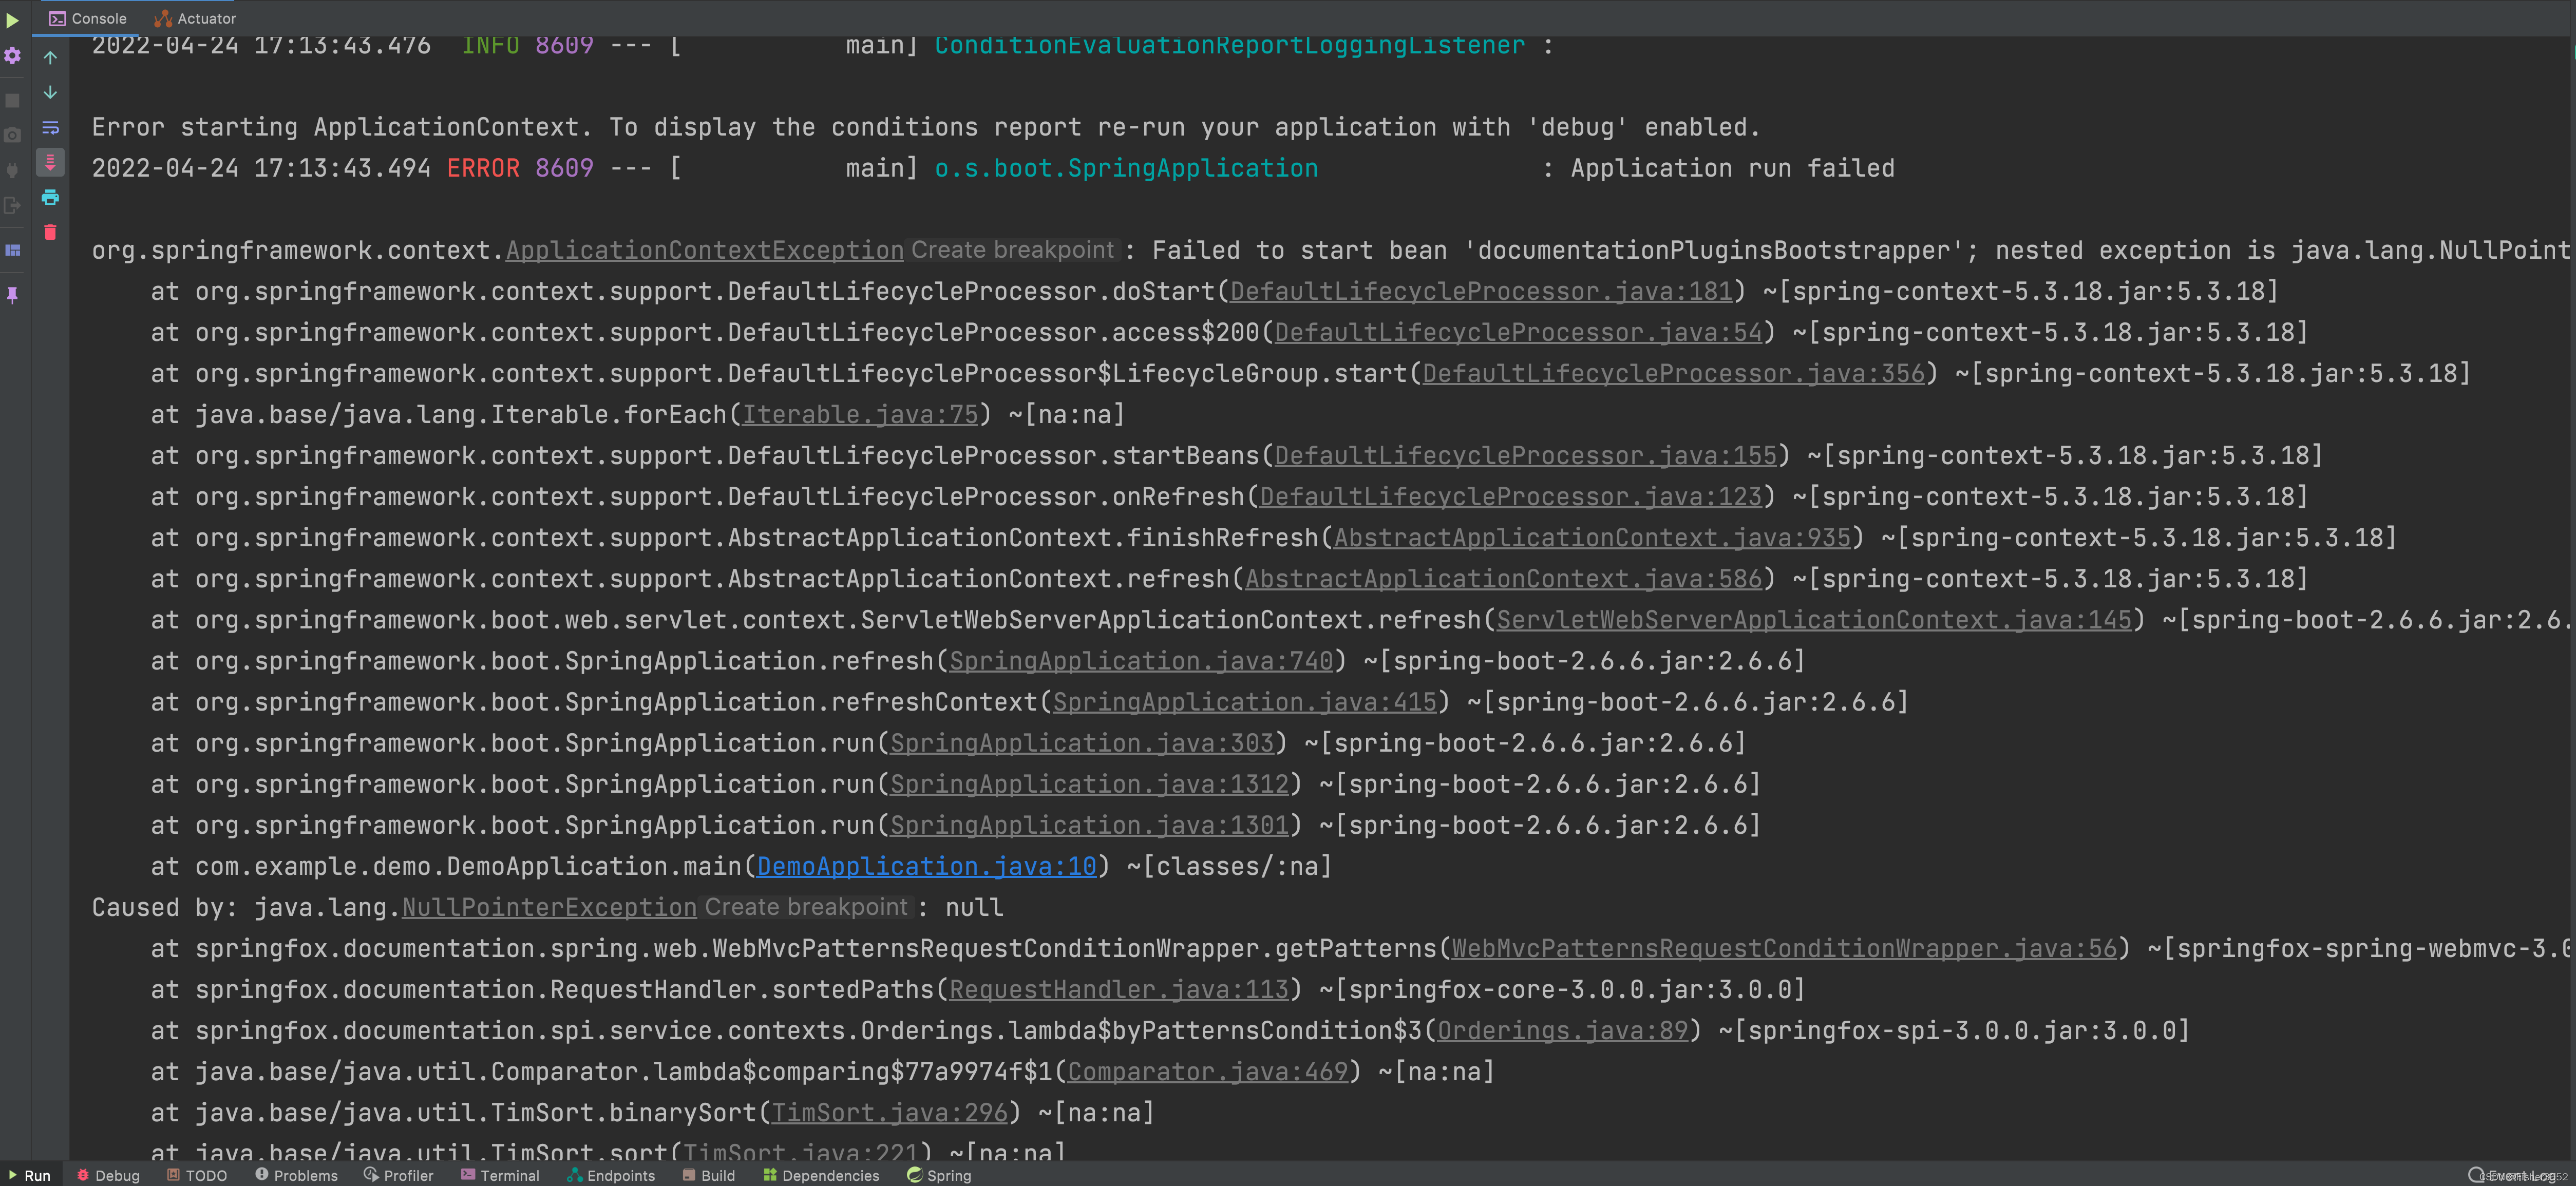The width and height of the screenshot is (2576, 1186).
Task: Rerun the Spring Boot application
Action: pyautogui.click(x=12, y=20)
